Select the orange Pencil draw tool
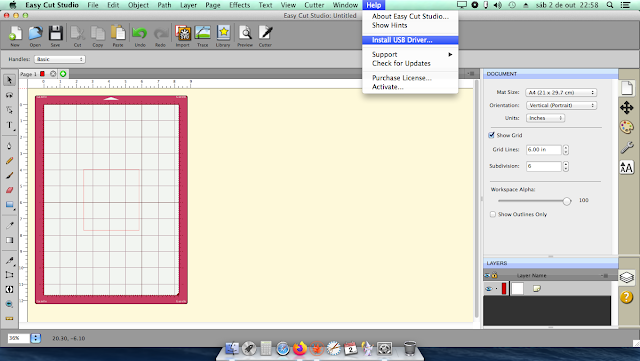 pos(9,161)
